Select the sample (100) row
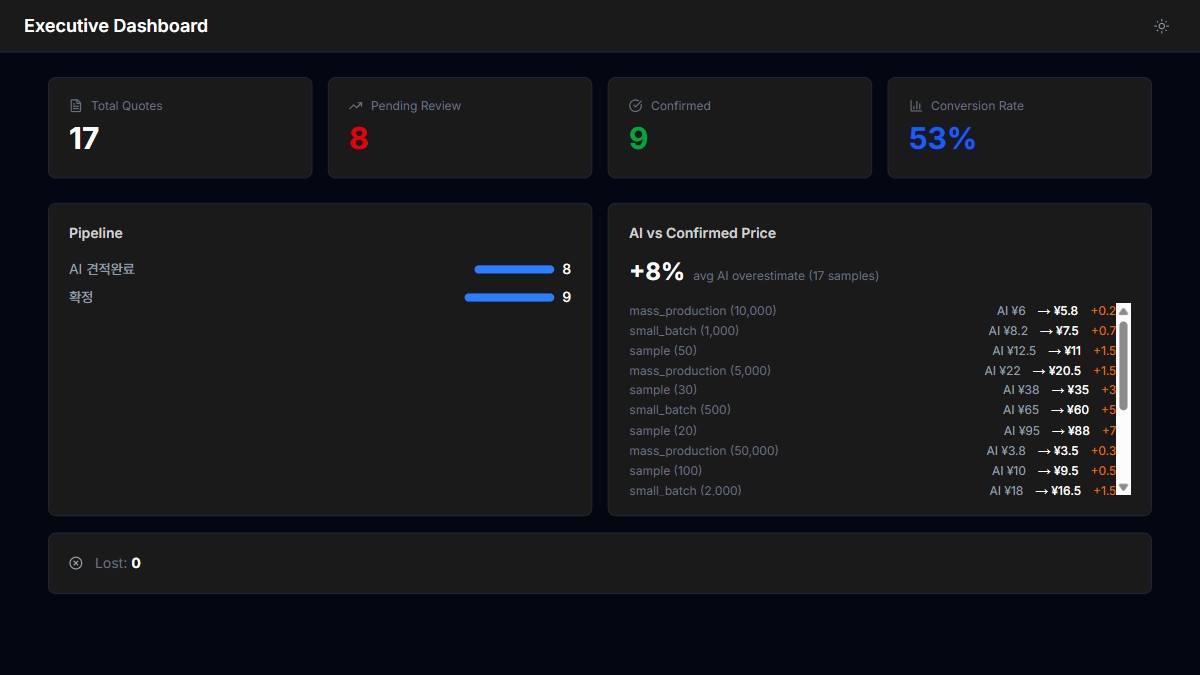Screen dimensions: 1200x675 (873, 471)
